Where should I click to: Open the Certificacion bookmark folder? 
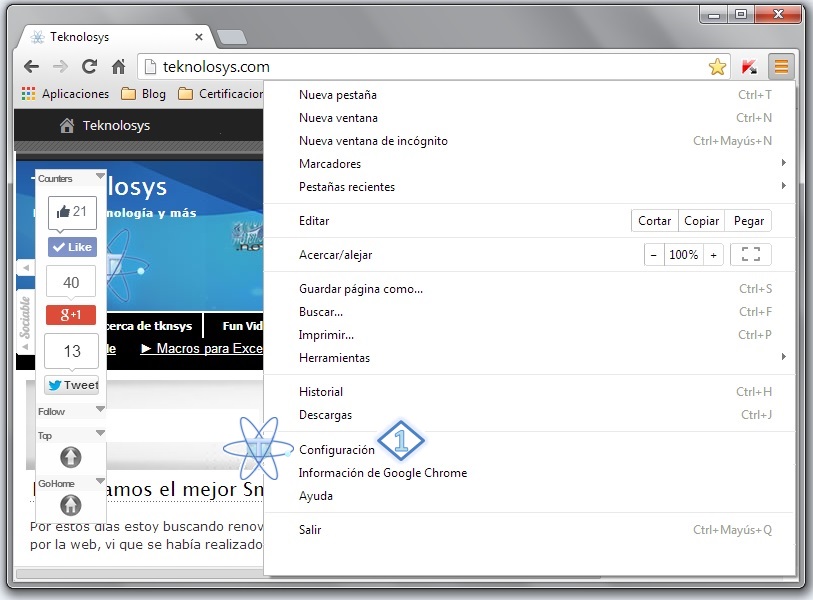click(220, 94)
